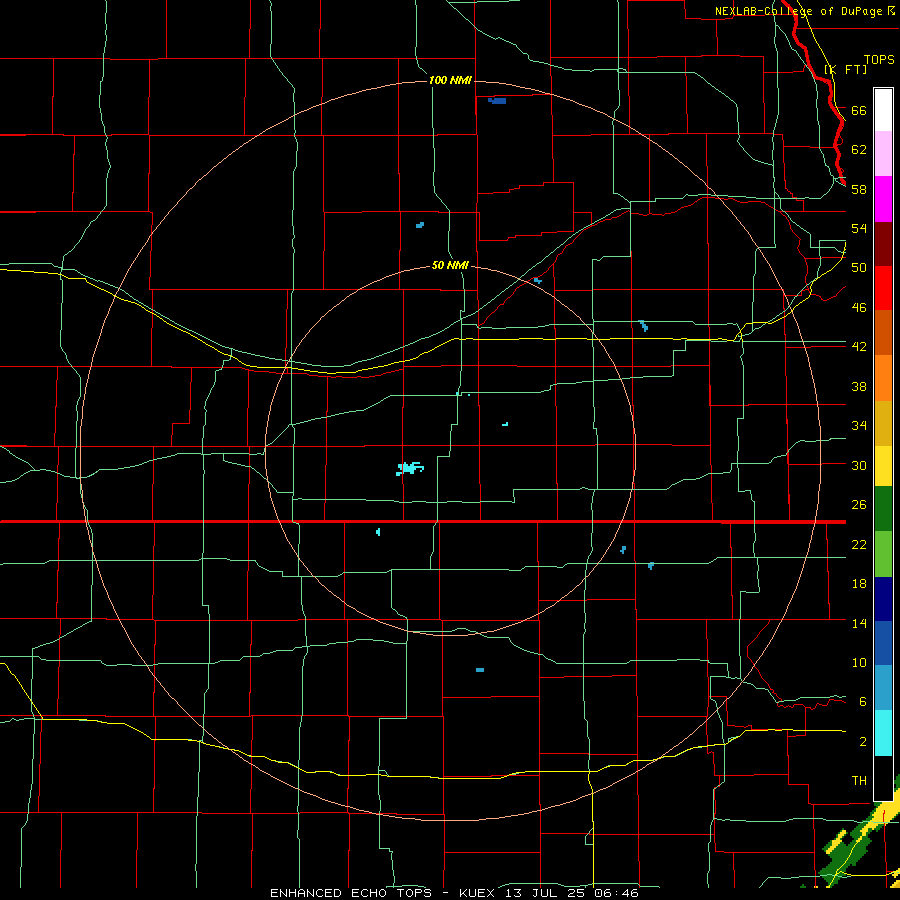Pick the bright red legend swatch
900x900 pixels.
coord(883,288)
